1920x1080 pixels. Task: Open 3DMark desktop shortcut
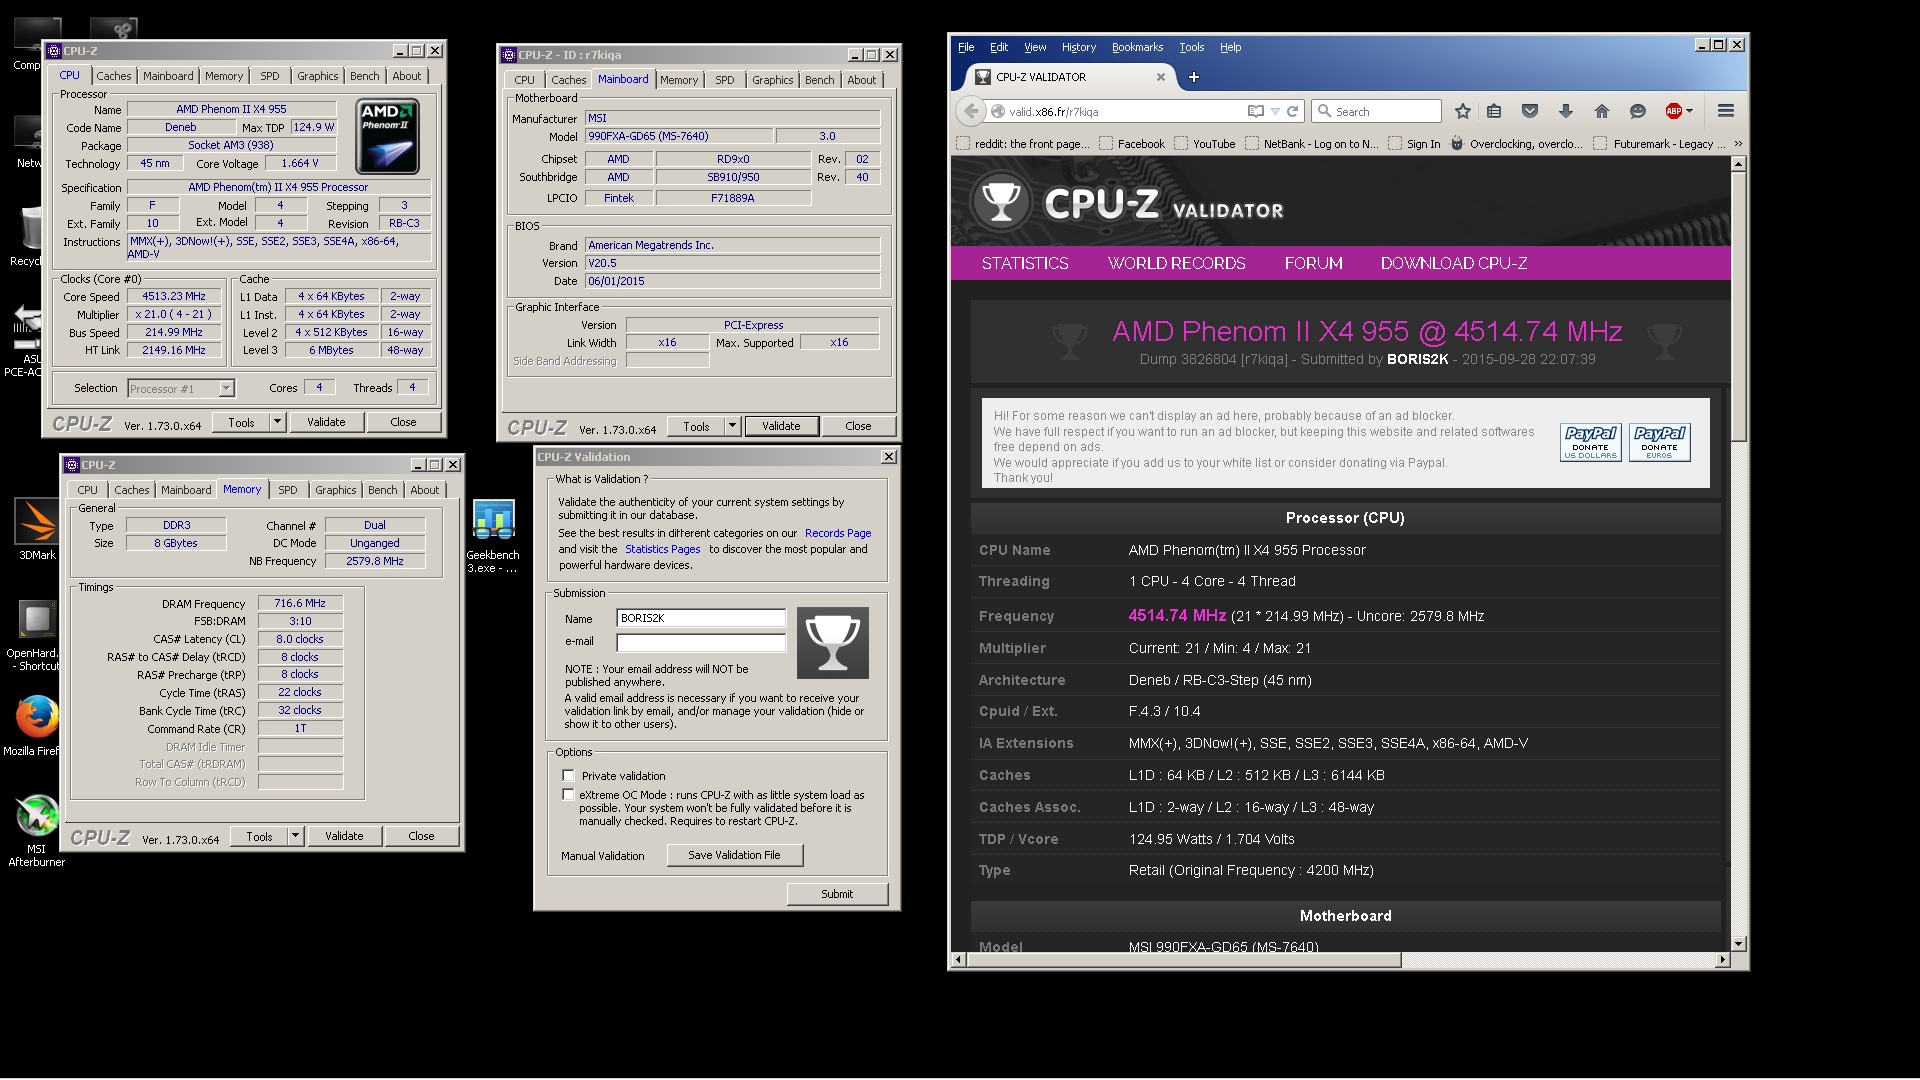click(37, 529)
